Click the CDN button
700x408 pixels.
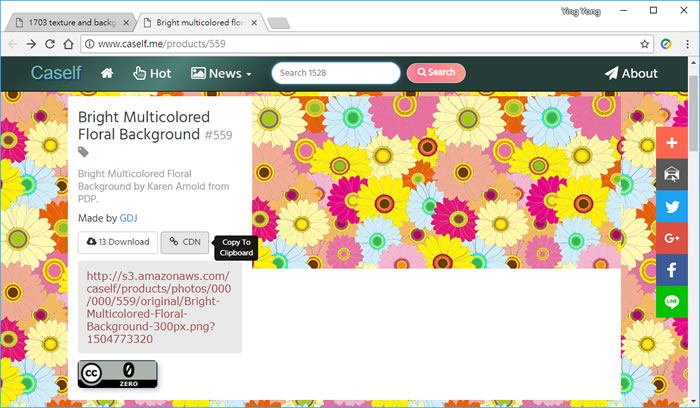(185, 242)
